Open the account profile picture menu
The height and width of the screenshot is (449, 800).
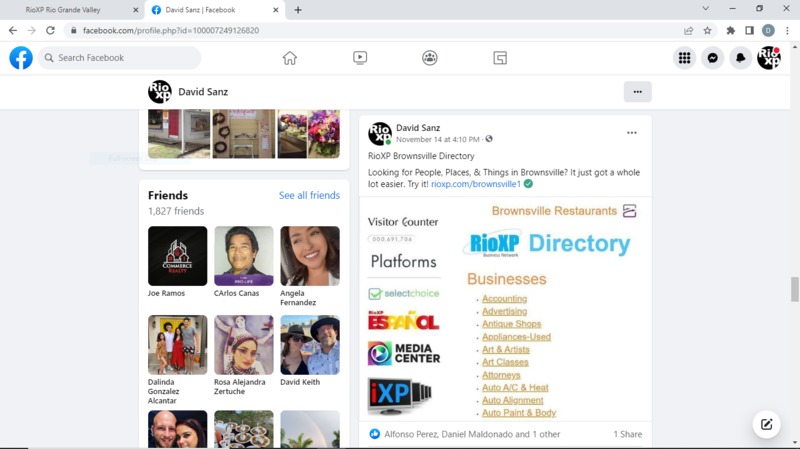click(768, 58)
